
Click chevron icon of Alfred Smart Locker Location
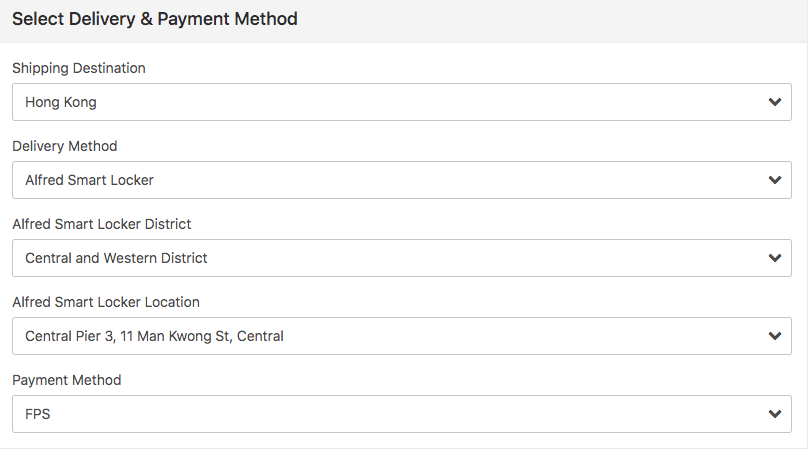[x=774, y=336]
